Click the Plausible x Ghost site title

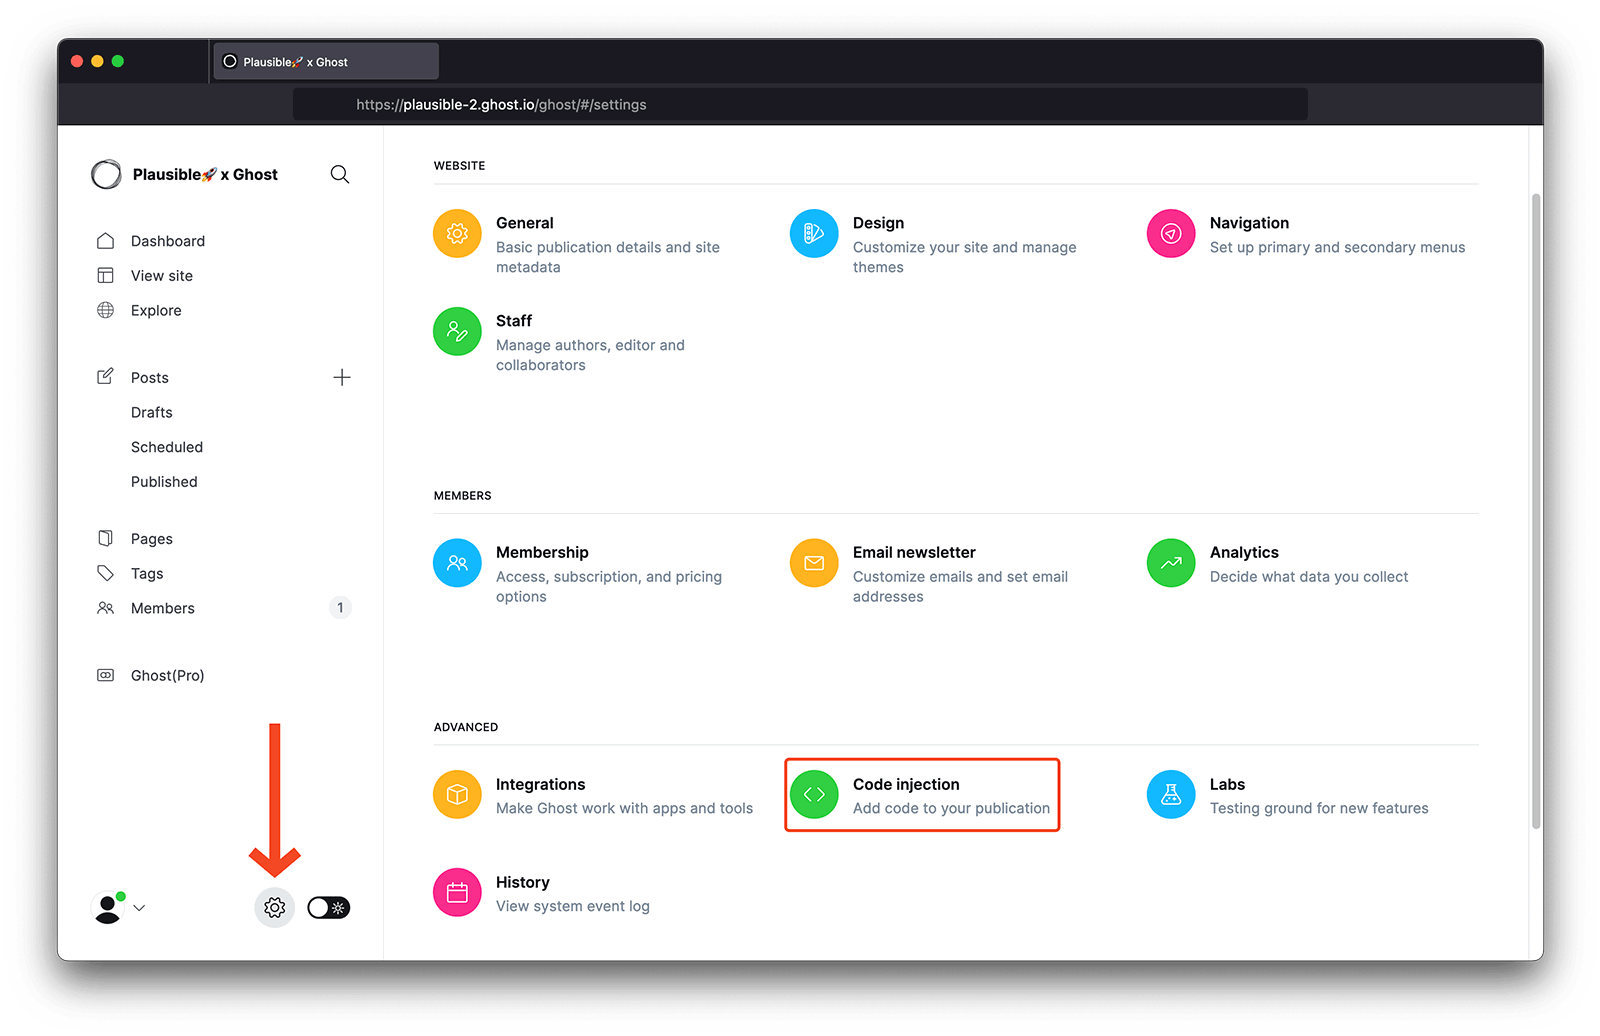click(205, 174)
